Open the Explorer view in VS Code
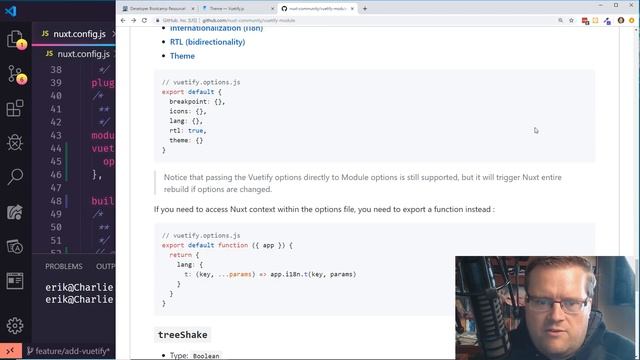This screenshot has height=360, width=640. [15, 39]
